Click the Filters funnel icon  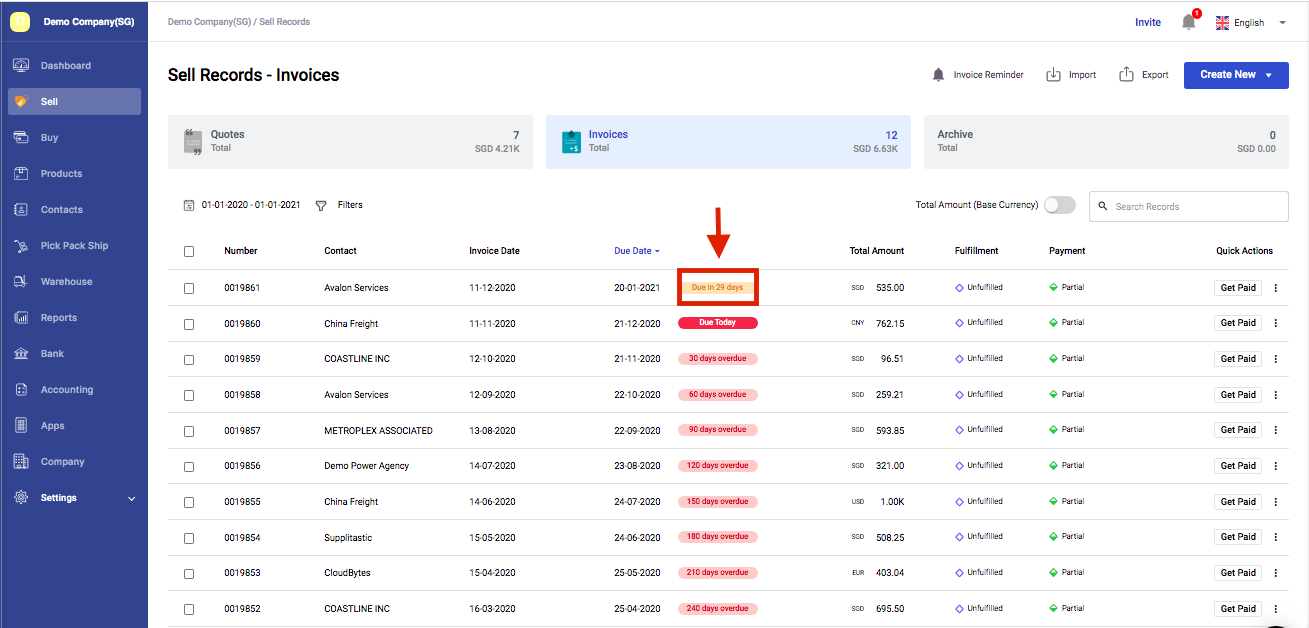[x=321, y=205]
